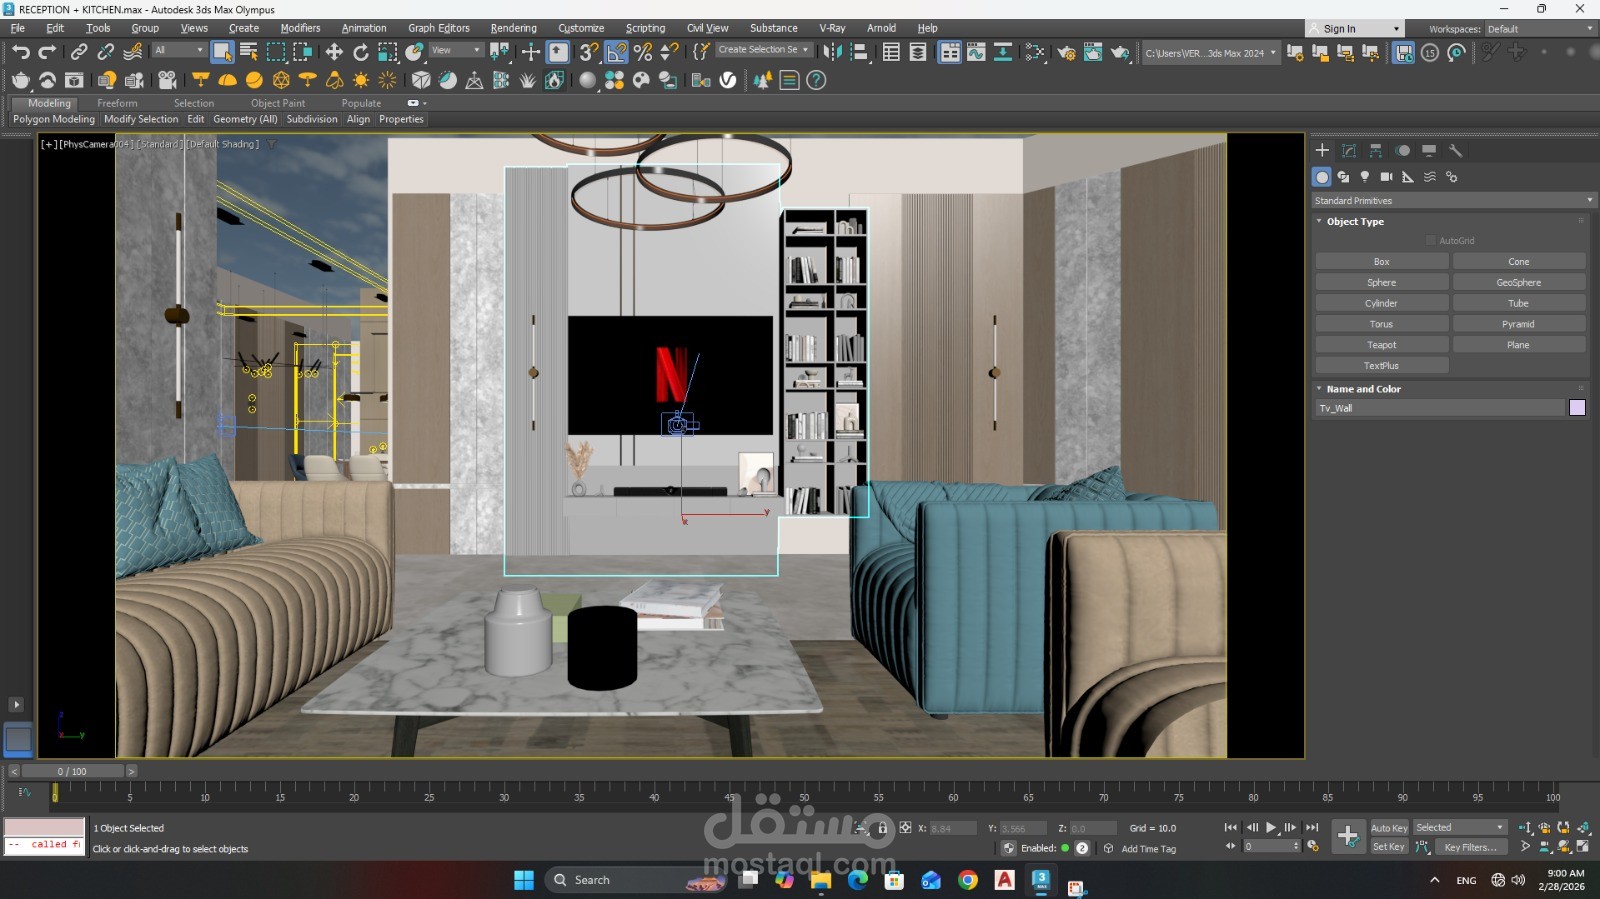
Task: Open the Selected key filter dropdown
Action: [x=1460, y=828]
